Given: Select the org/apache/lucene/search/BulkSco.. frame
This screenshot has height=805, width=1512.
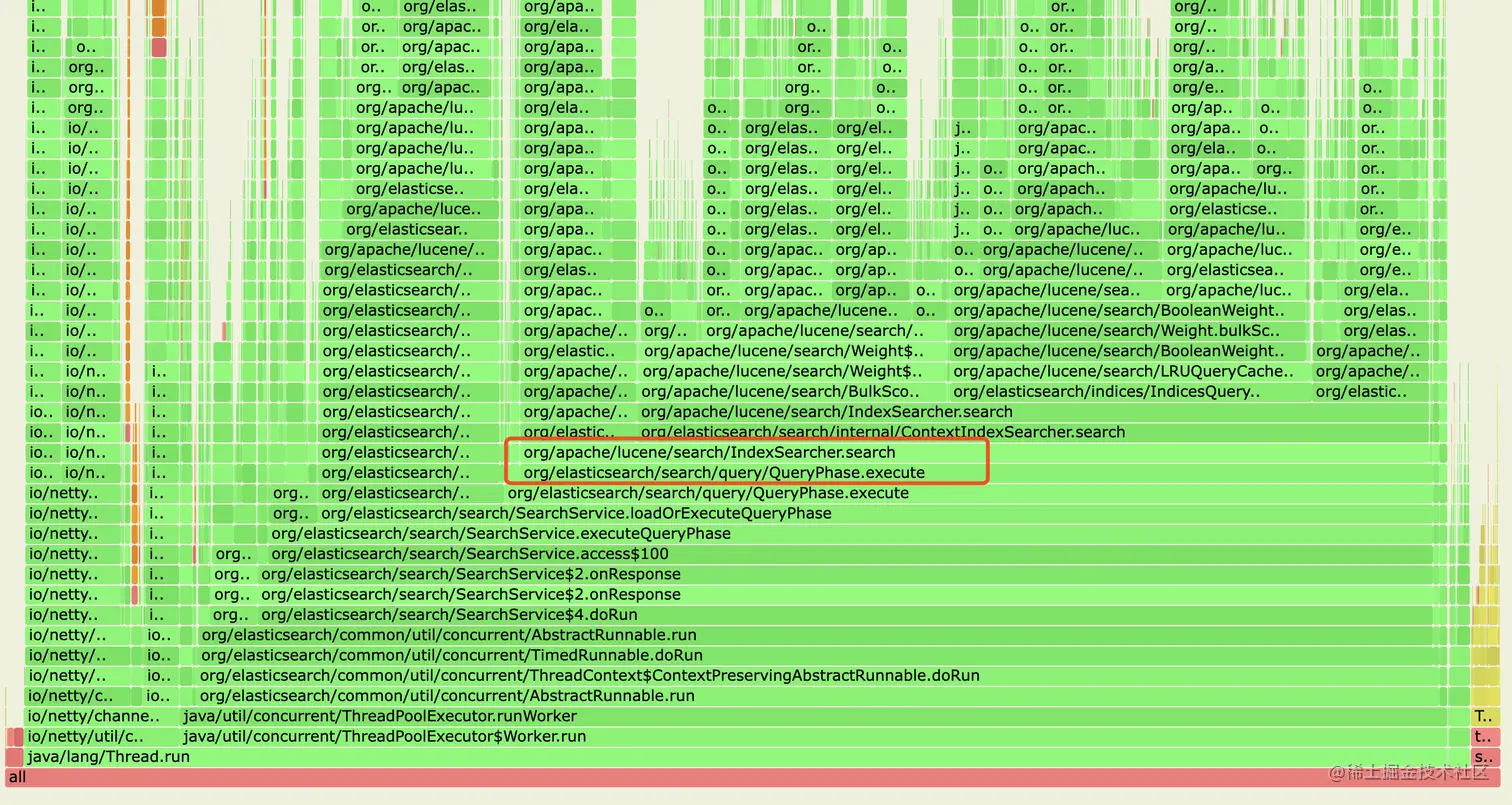Looking at the screenshot, I should click(793, 392).
